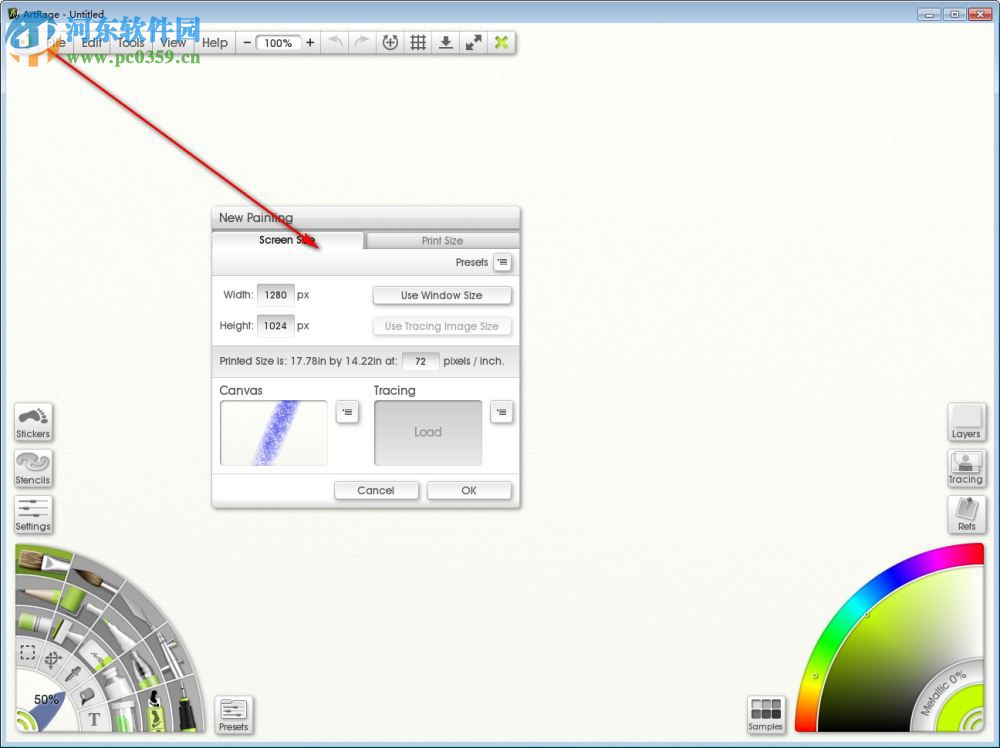Screen dimensions: 1000x748
Task: Open the Presets dropdown menu in dialog
Action: click(x=503, y=262)
